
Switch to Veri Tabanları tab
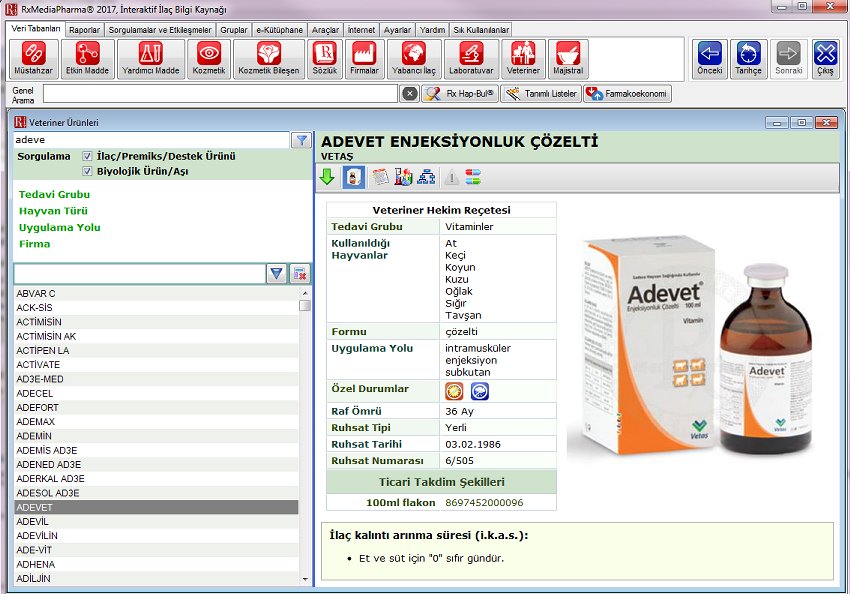(x=36, y=29)
